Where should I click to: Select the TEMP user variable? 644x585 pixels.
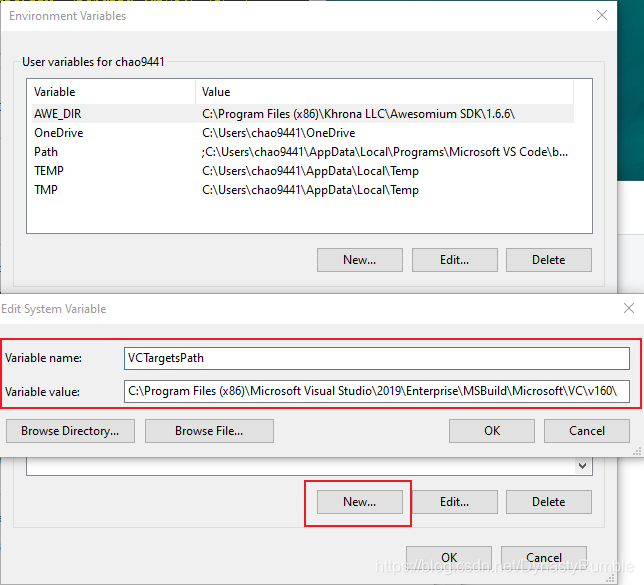tap(302, 170)
